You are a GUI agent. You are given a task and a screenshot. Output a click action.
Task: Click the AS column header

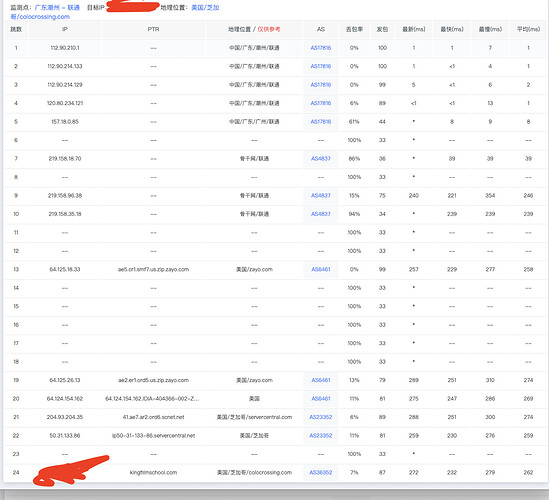[x=321, y=29]
